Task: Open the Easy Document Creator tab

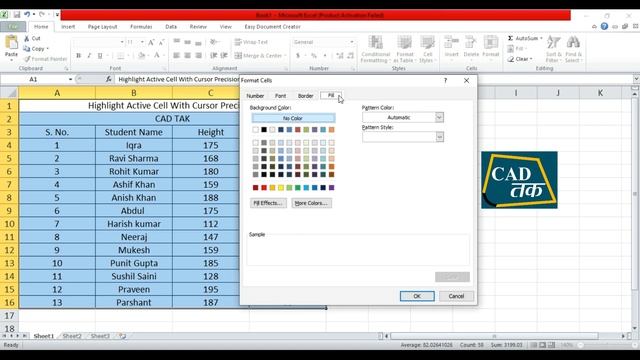Action: tap(273, 27)
